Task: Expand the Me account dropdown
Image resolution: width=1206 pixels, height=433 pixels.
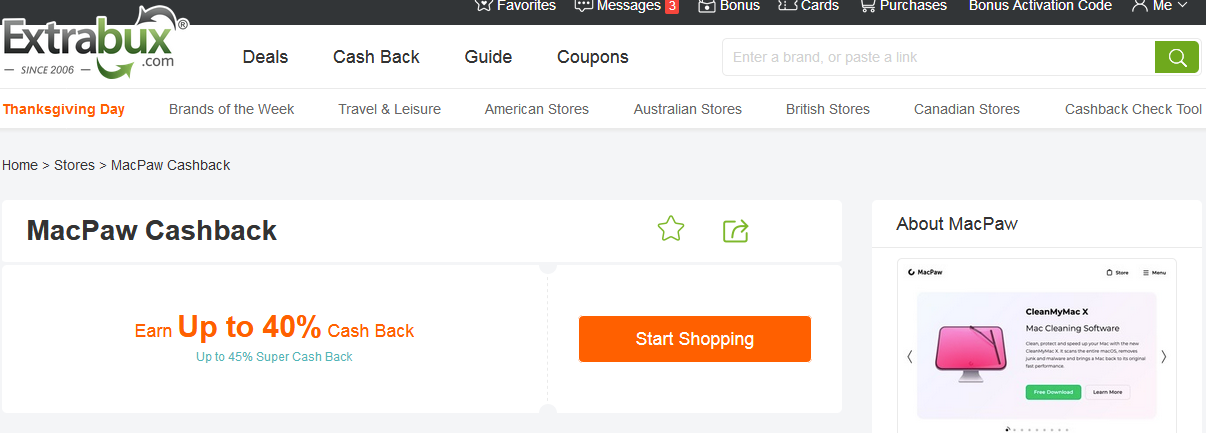Action: click(1160, 6)
